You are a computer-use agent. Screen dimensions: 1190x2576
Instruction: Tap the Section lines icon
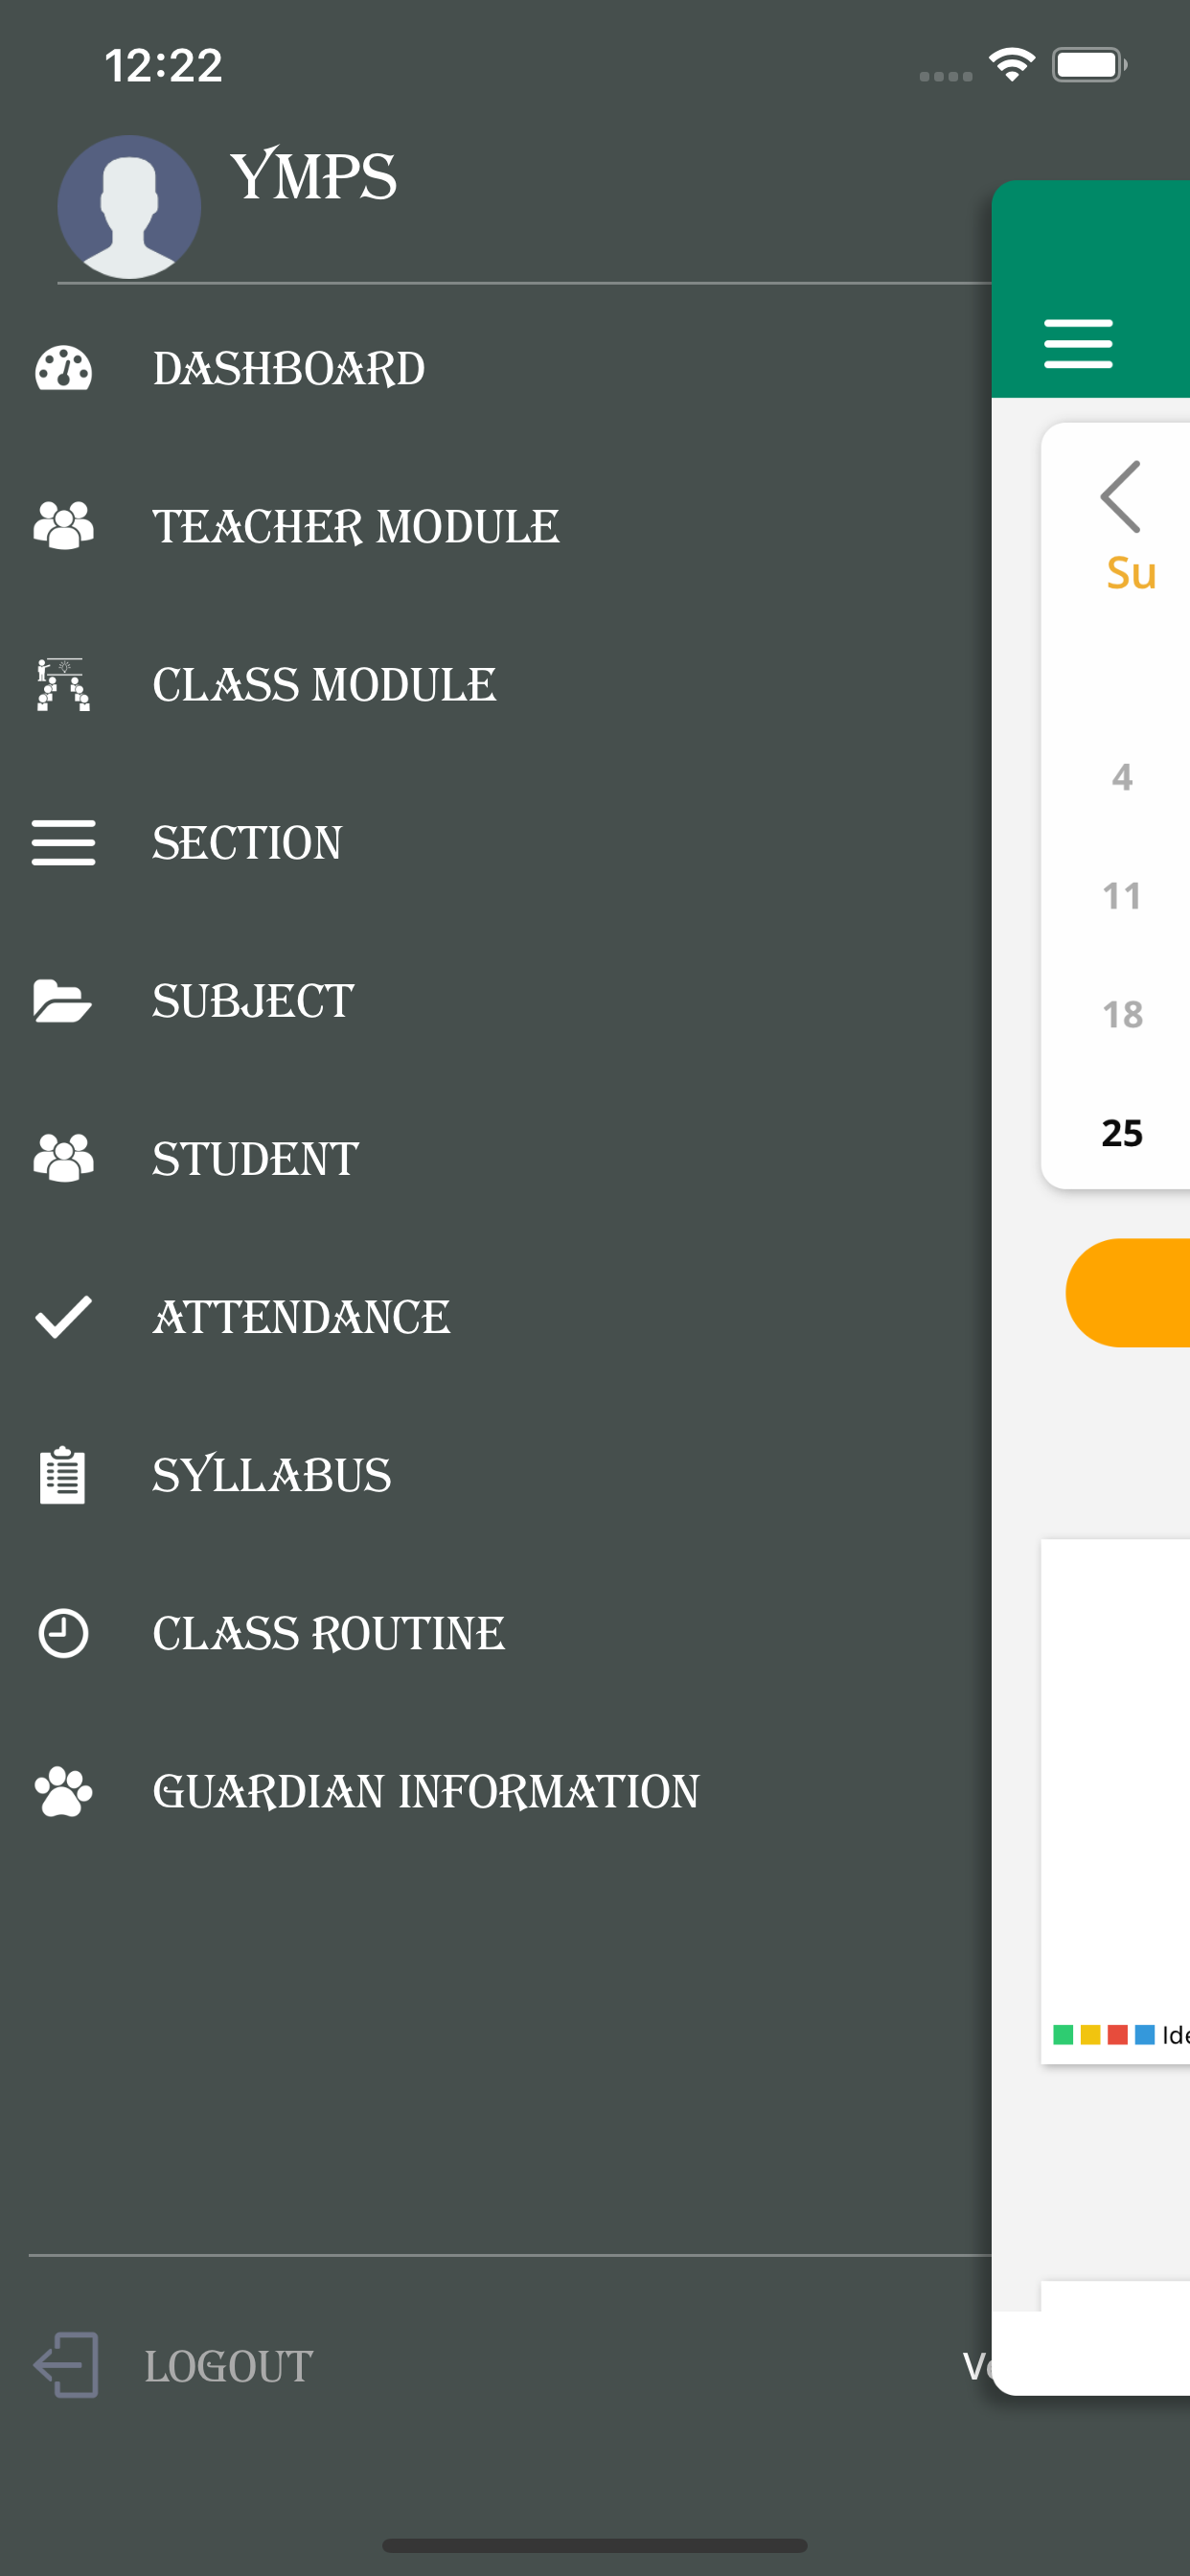[x=64, y=842]
